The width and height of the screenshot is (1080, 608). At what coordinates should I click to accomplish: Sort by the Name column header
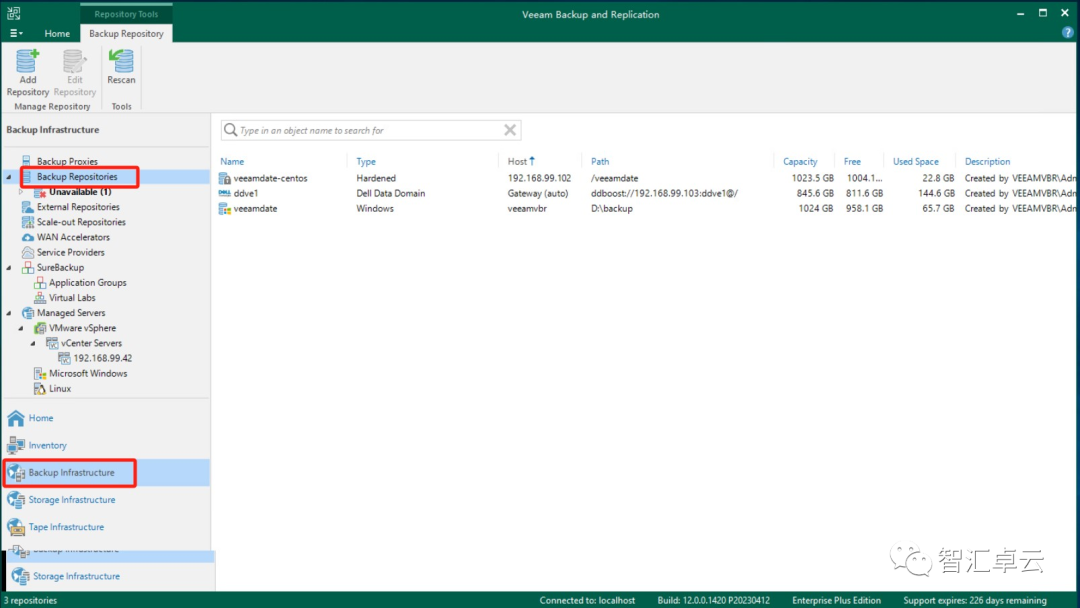(x=232, y=161)
